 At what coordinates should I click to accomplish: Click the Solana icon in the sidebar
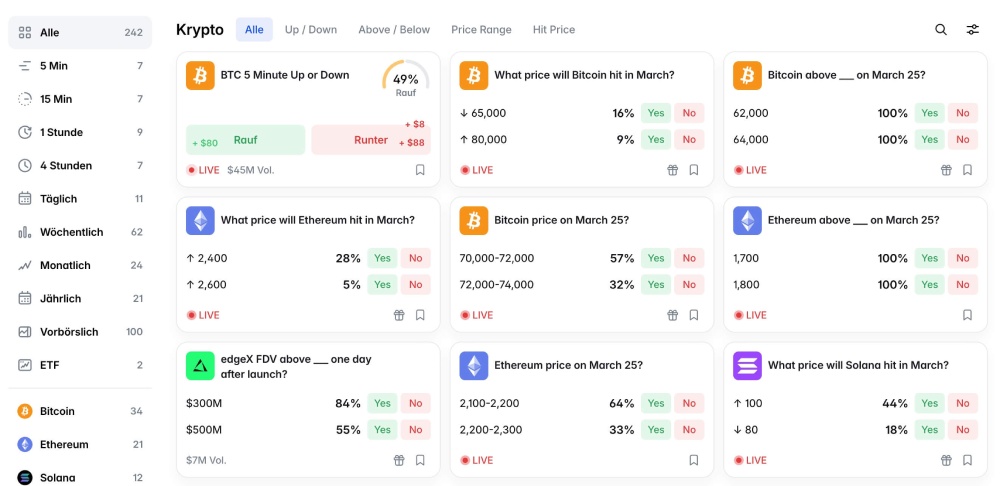(25, 477)
